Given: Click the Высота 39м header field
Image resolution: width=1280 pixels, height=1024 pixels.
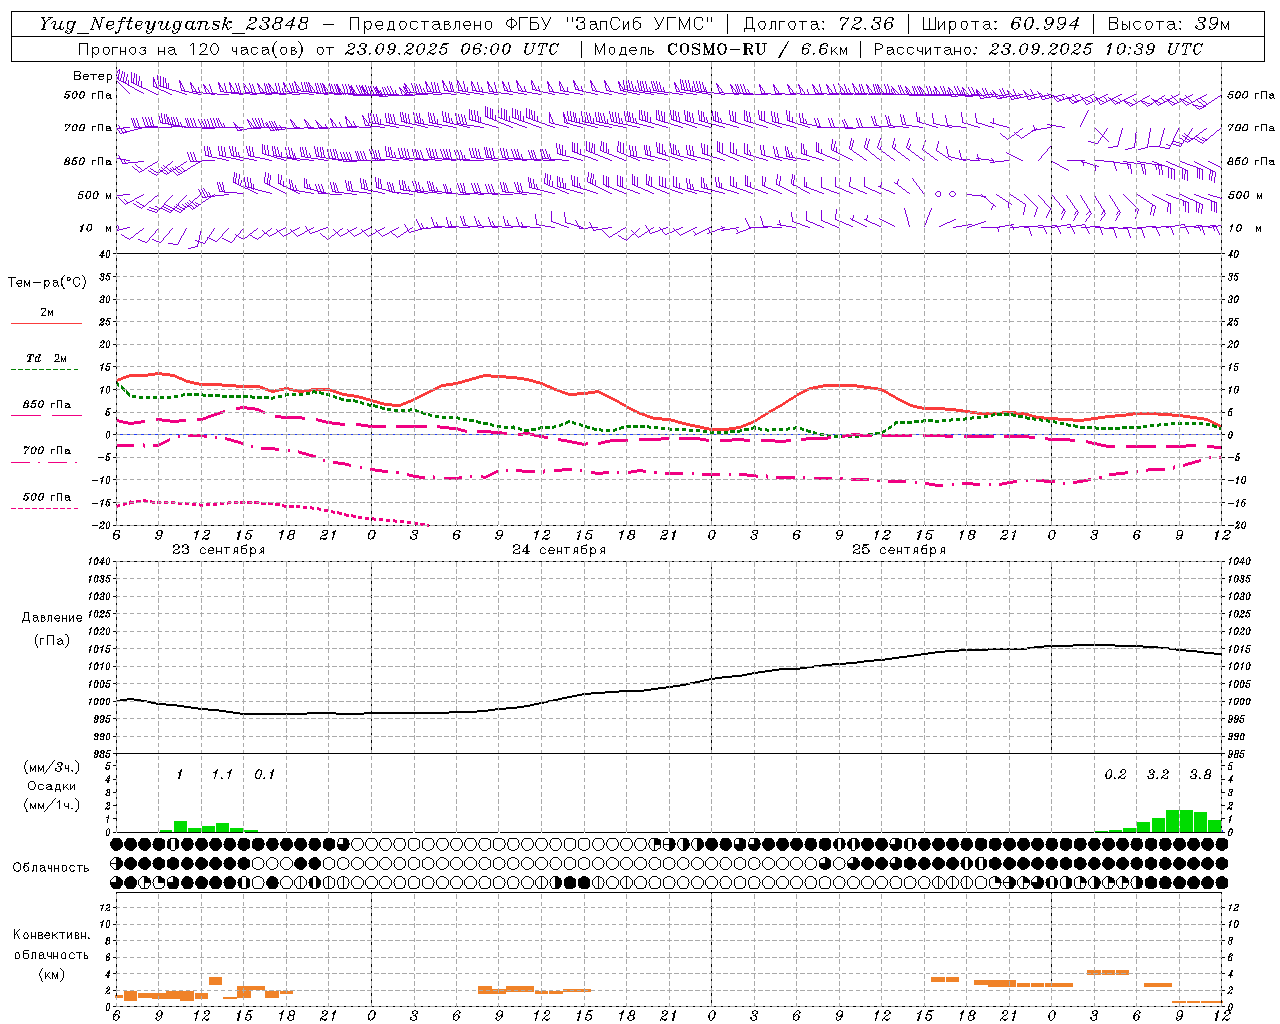Looking at the screenshot, I should (x=1169, y=24).
